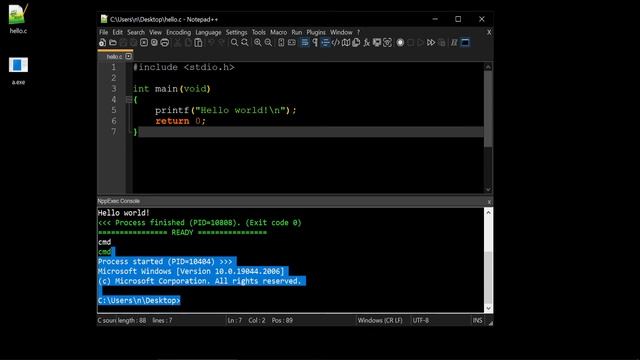The height and width of the screenshot is (360, 640).
Task: Open User Defined Language dialog icon
Action: pos(336,42)
